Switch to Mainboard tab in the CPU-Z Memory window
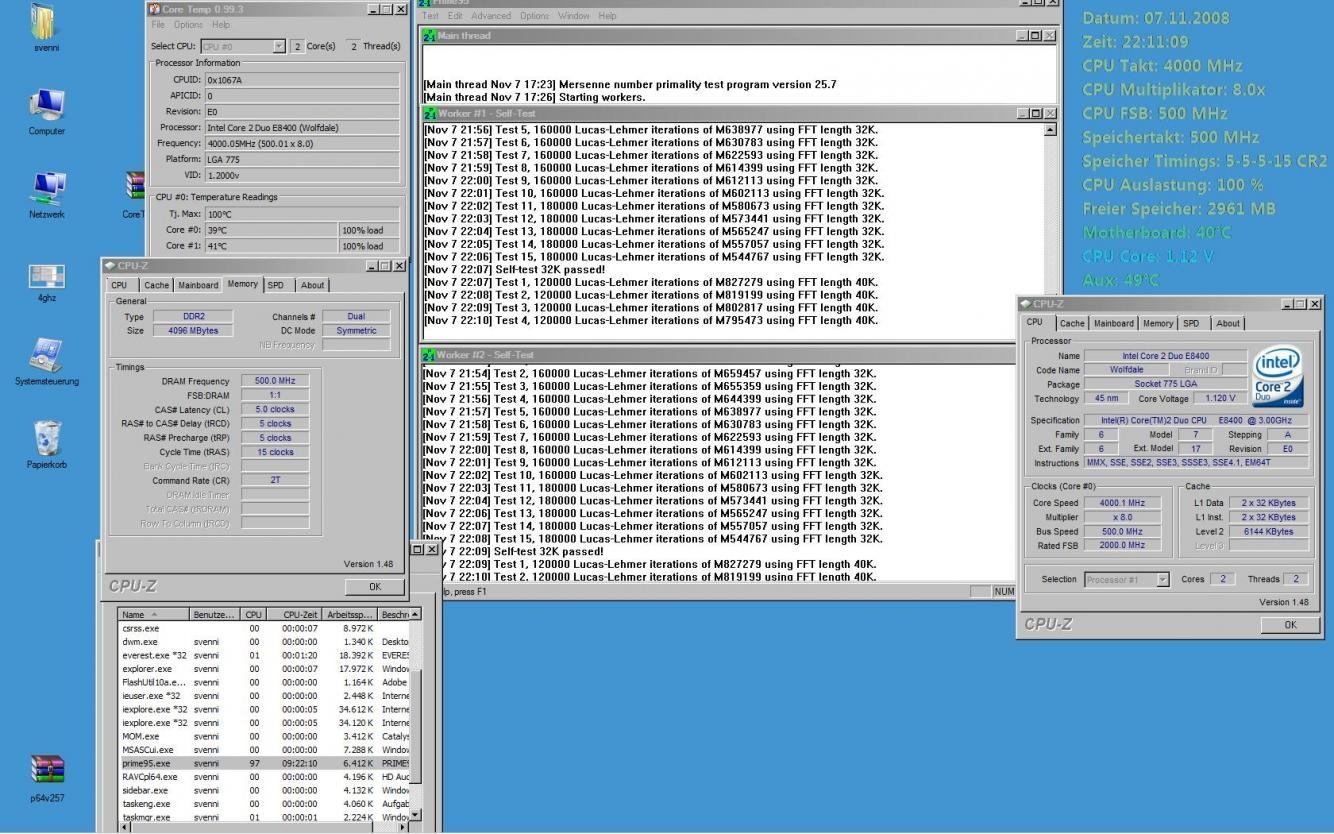Viewport: 1334px width, 834px height. click(x=198, y=285)
